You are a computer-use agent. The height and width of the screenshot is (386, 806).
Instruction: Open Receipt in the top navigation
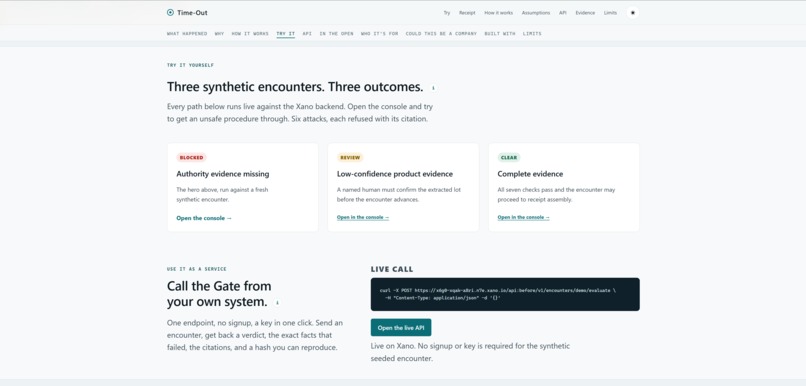click(467, 13)
